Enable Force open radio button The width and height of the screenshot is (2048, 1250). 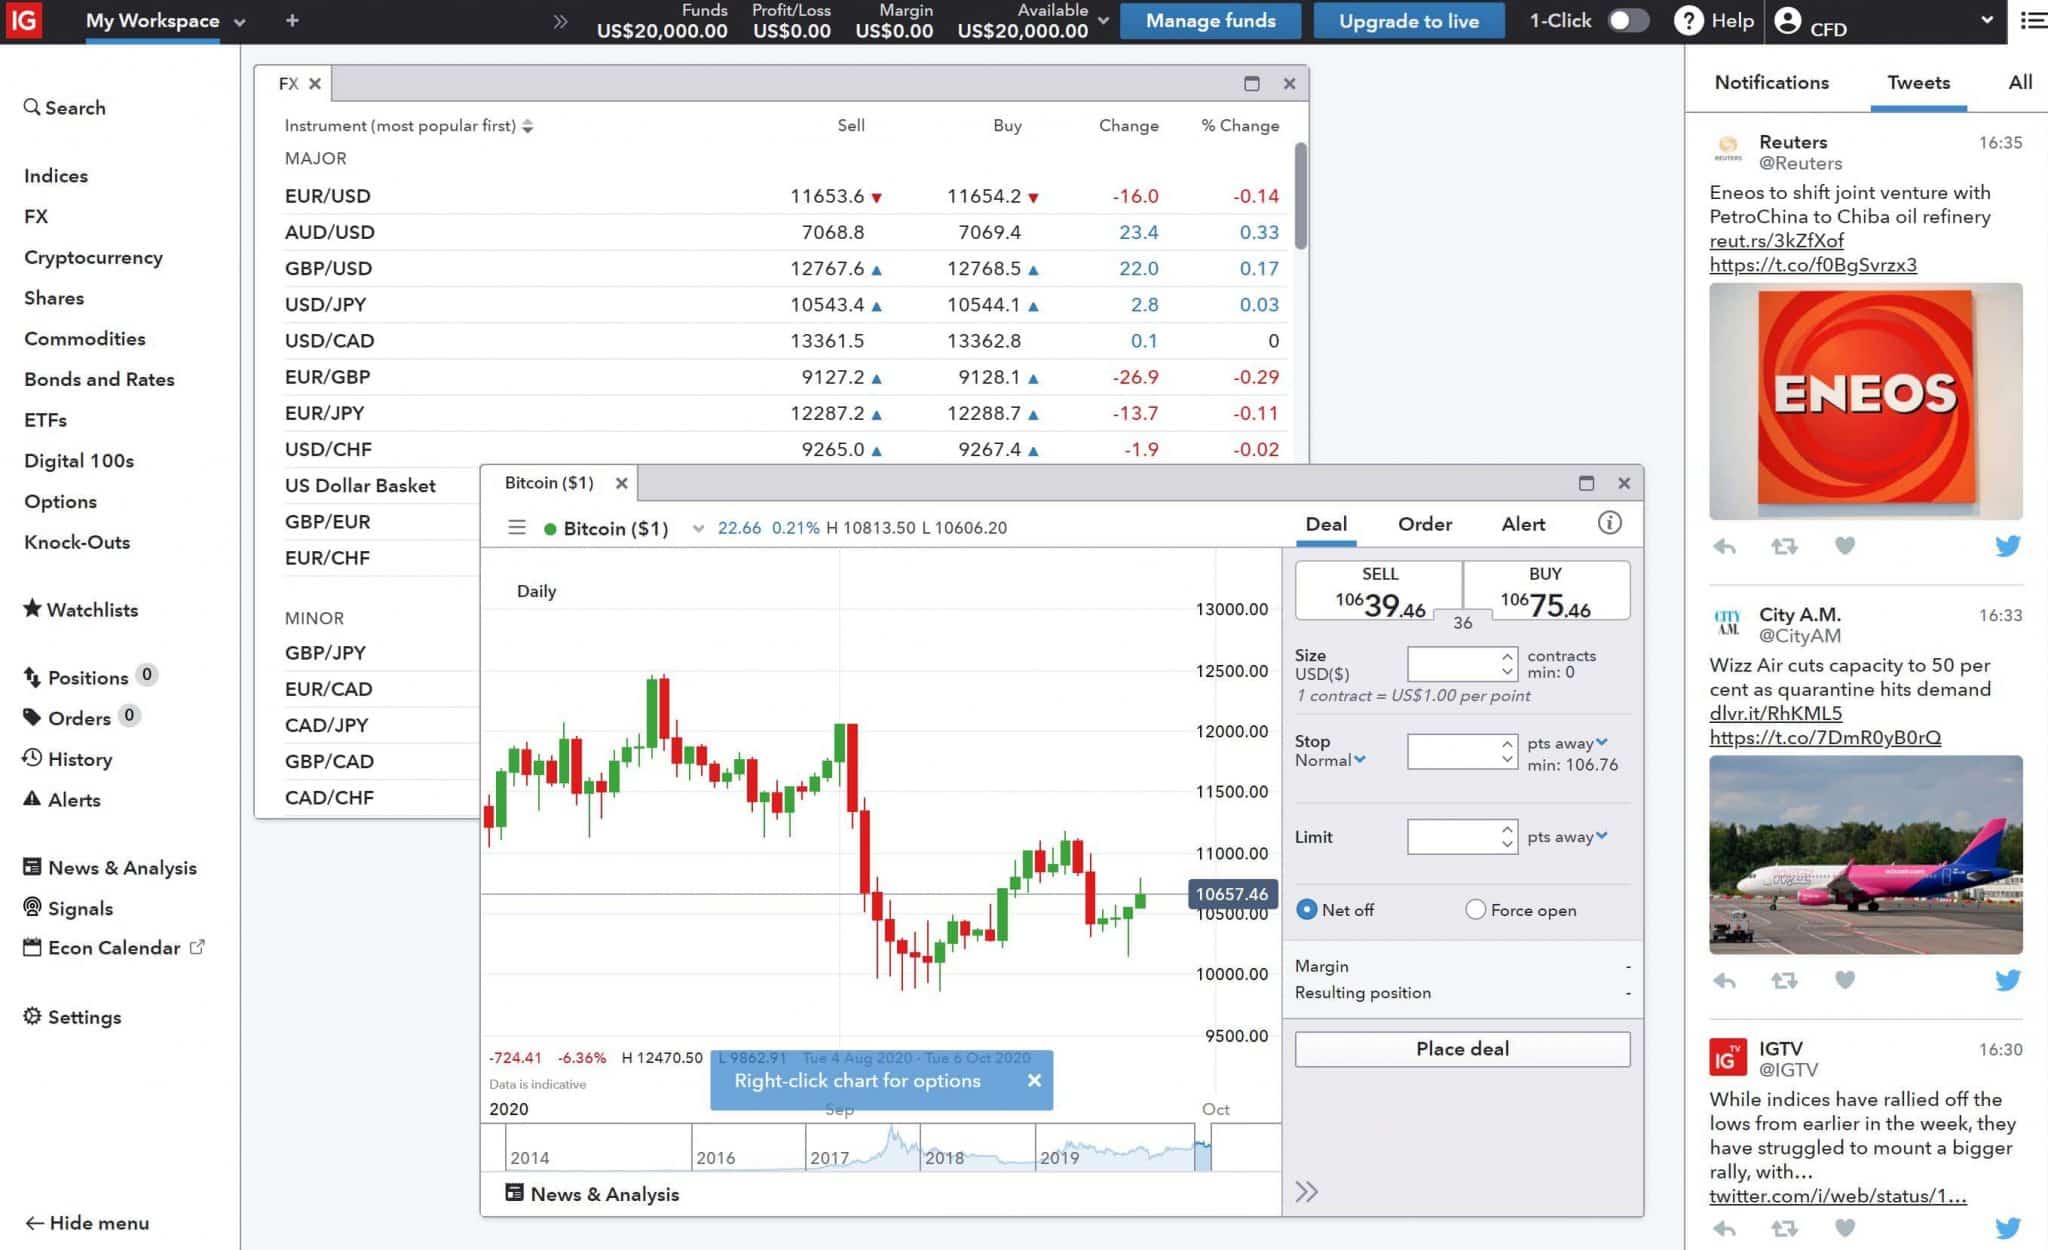point(1473,909)
